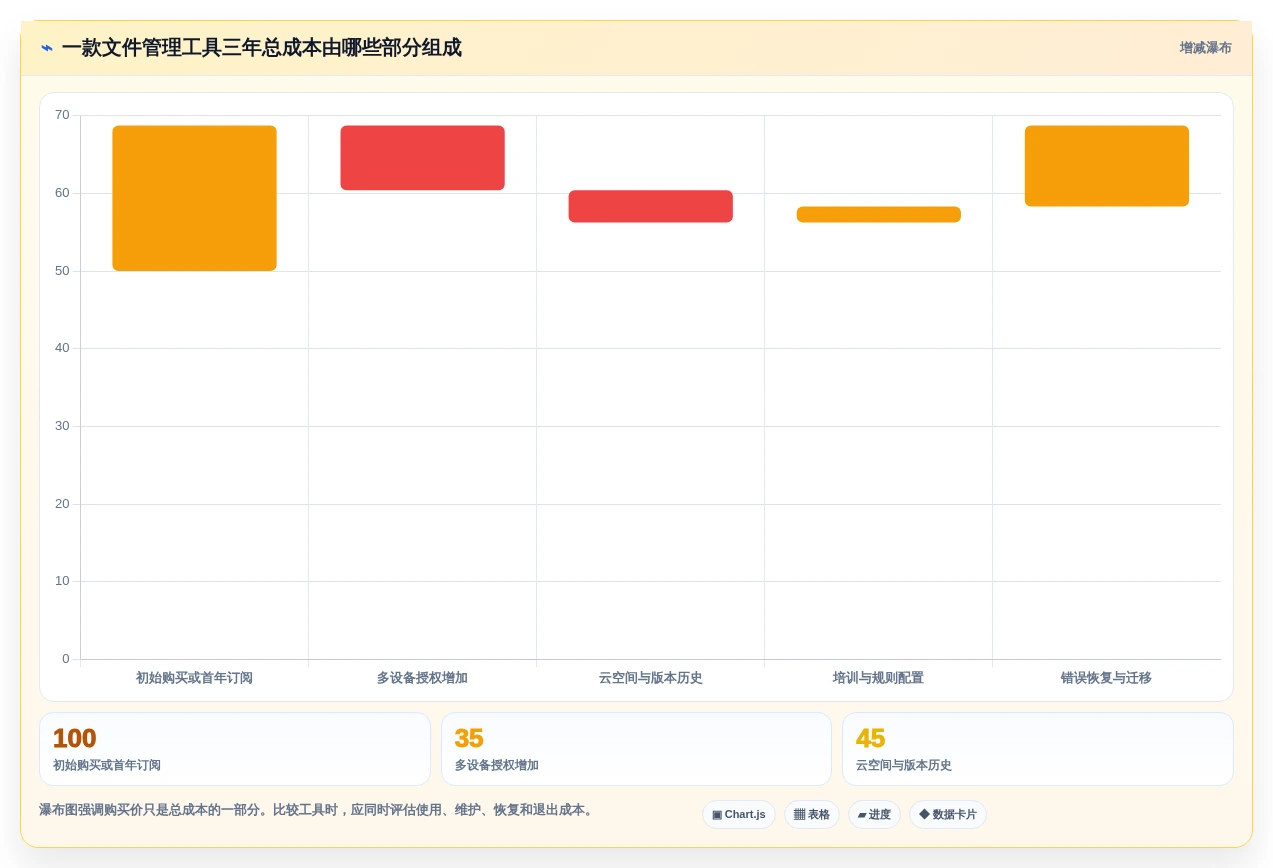This screenshot has height=868, width=1273.
Task: Click the footnote text starting 瀑布图强调购买价
Action: coord(318,810)
